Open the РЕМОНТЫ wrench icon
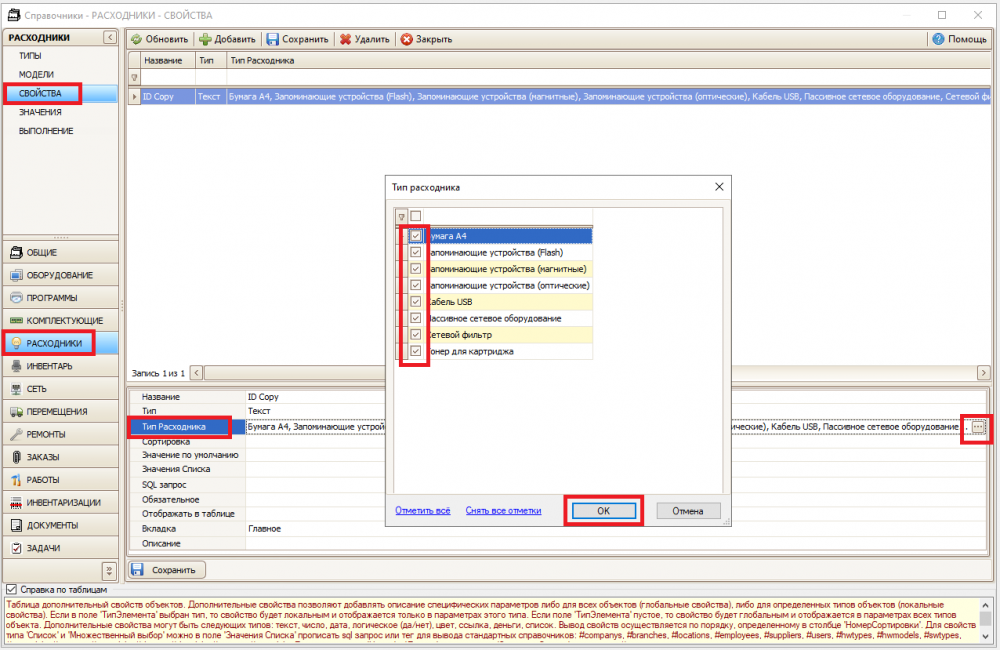 (x=17, y=434)
